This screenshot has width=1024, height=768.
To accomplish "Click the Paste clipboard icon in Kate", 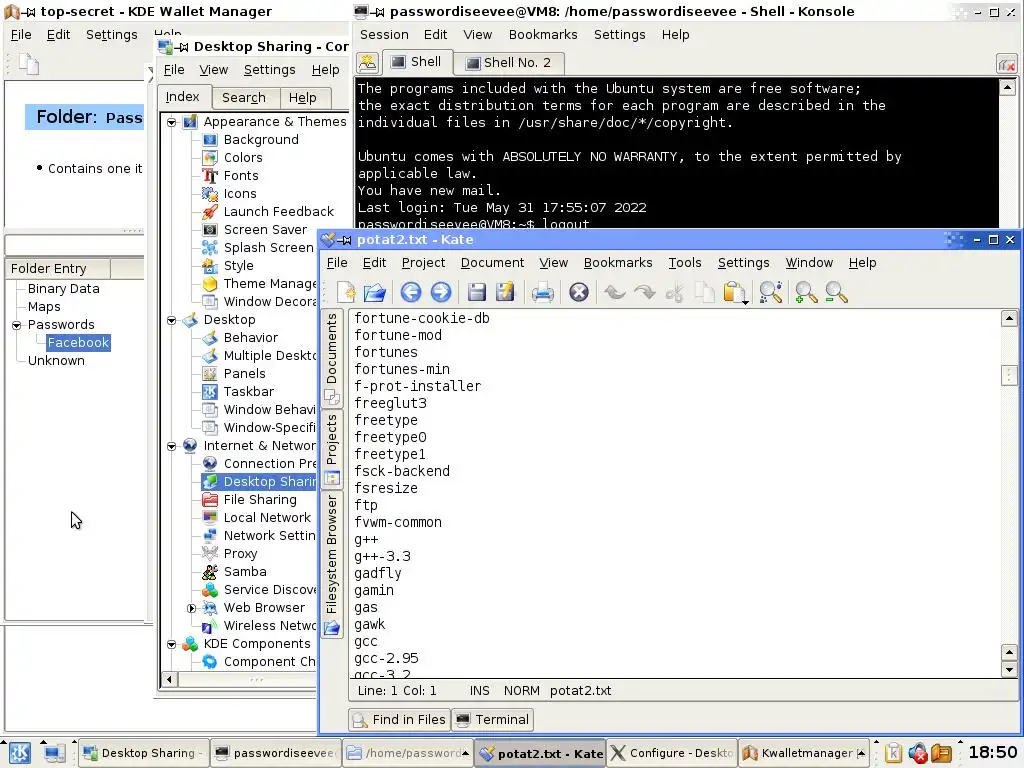I will pos(735,293).
